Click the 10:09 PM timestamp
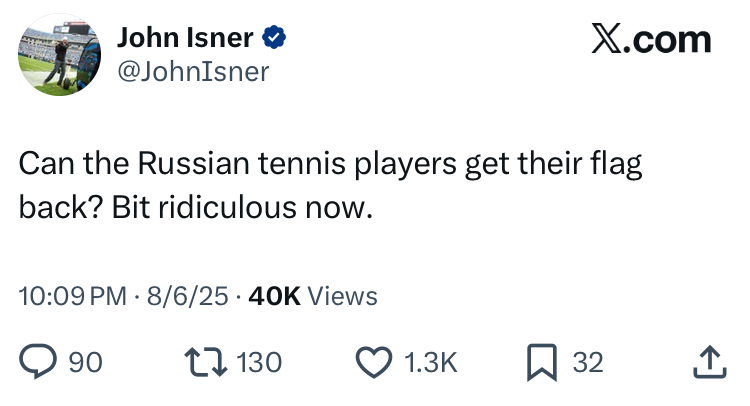 pyautogui.click(x=72, y=296)
